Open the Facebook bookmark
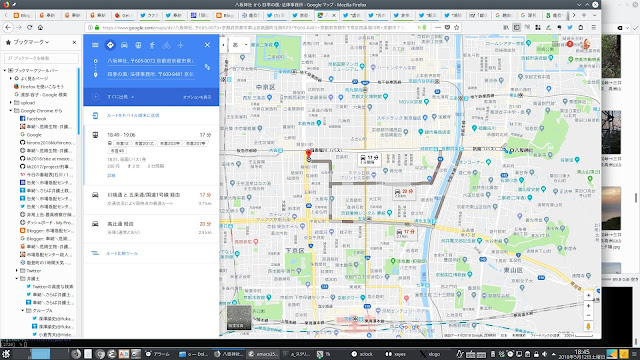Image resolution: width=640 pixels, height=360 pixels. 33,119
